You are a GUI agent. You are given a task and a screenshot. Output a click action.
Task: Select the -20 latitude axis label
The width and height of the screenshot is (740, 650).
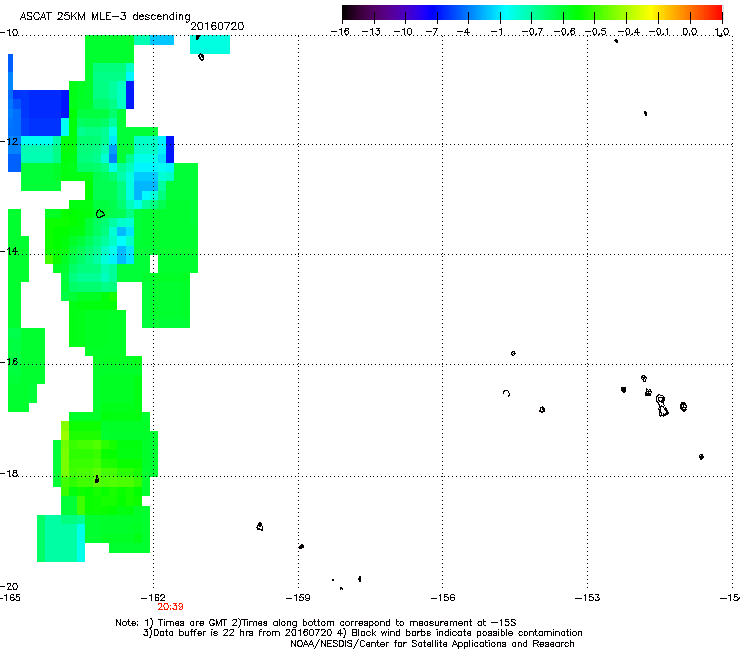tap(9, 586)
